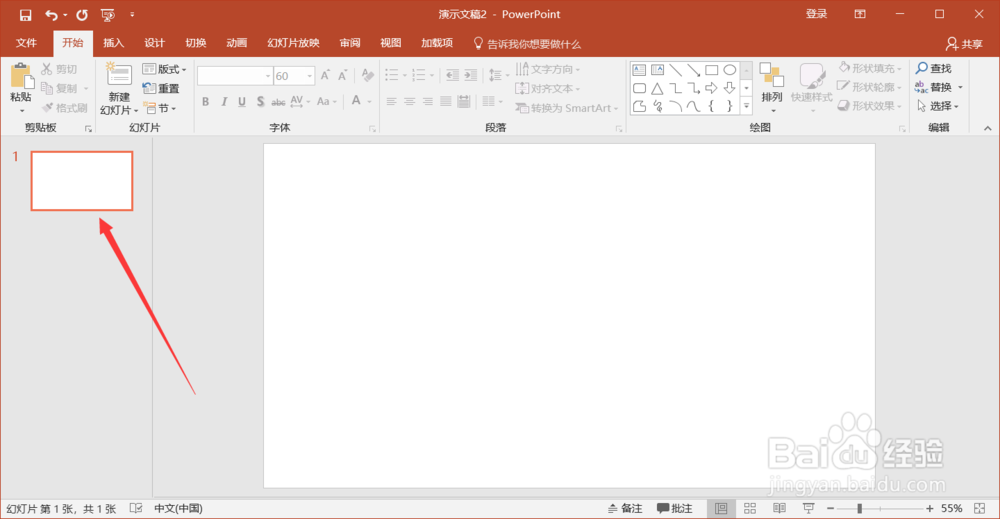Screen dimensions: 1000x519
Task: Select the Text Box shape in gallery
Action: tap(639, 69)
